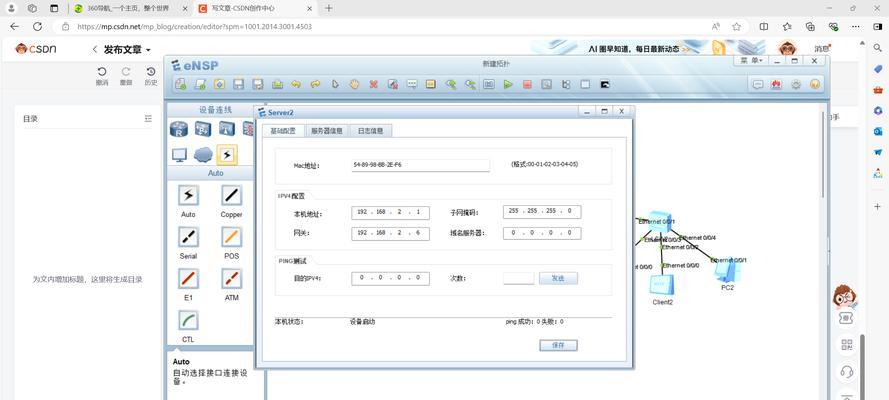This screenshot has height=400, width=889.
Task: Click the Edge sidebar search icon
Action: (x=878, y=49)
